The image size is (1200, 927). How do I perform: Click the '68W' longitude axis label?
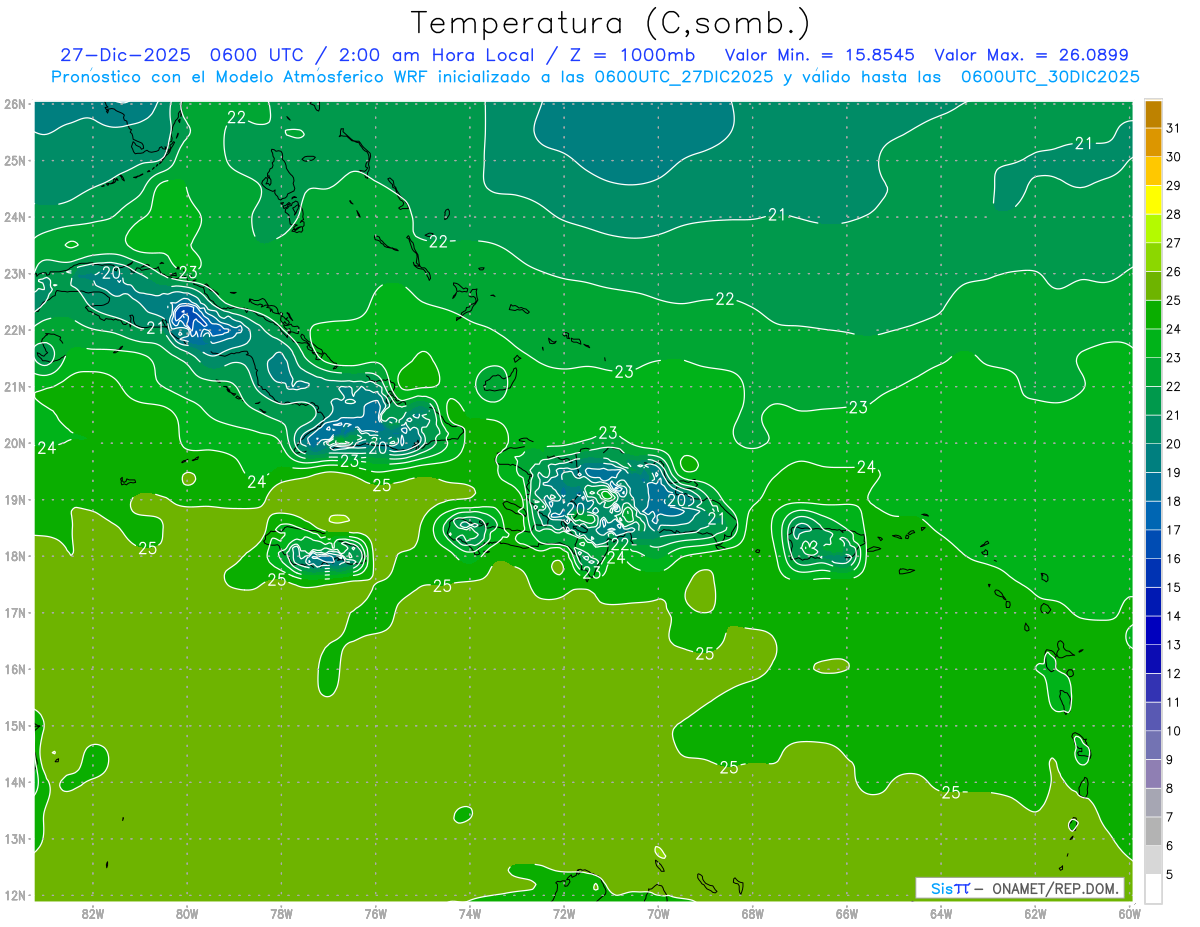(x=753, y=913)
